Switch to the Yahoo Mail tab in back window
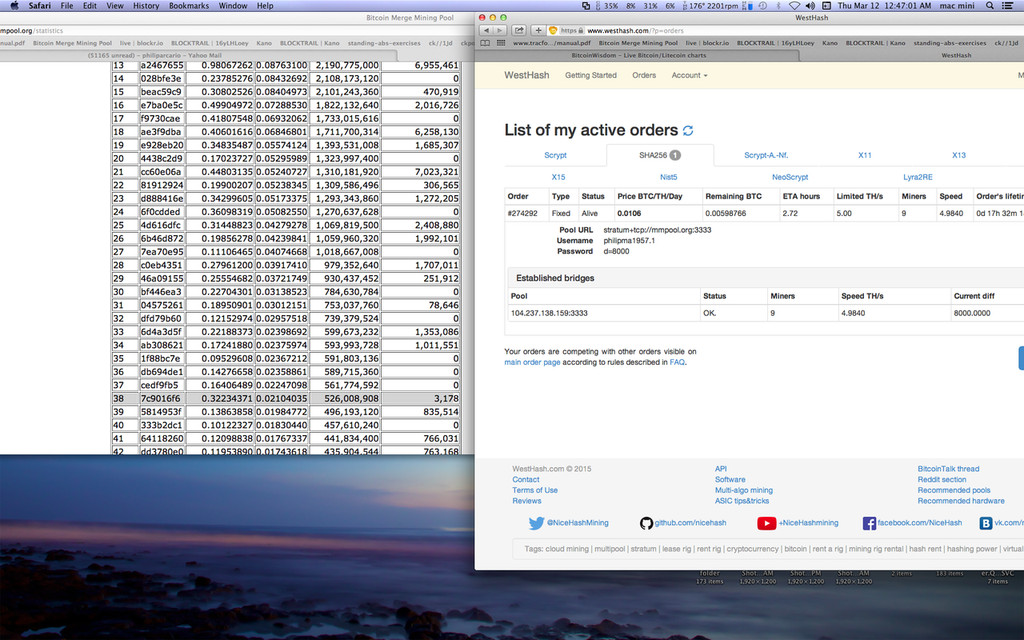 (155, 56)
